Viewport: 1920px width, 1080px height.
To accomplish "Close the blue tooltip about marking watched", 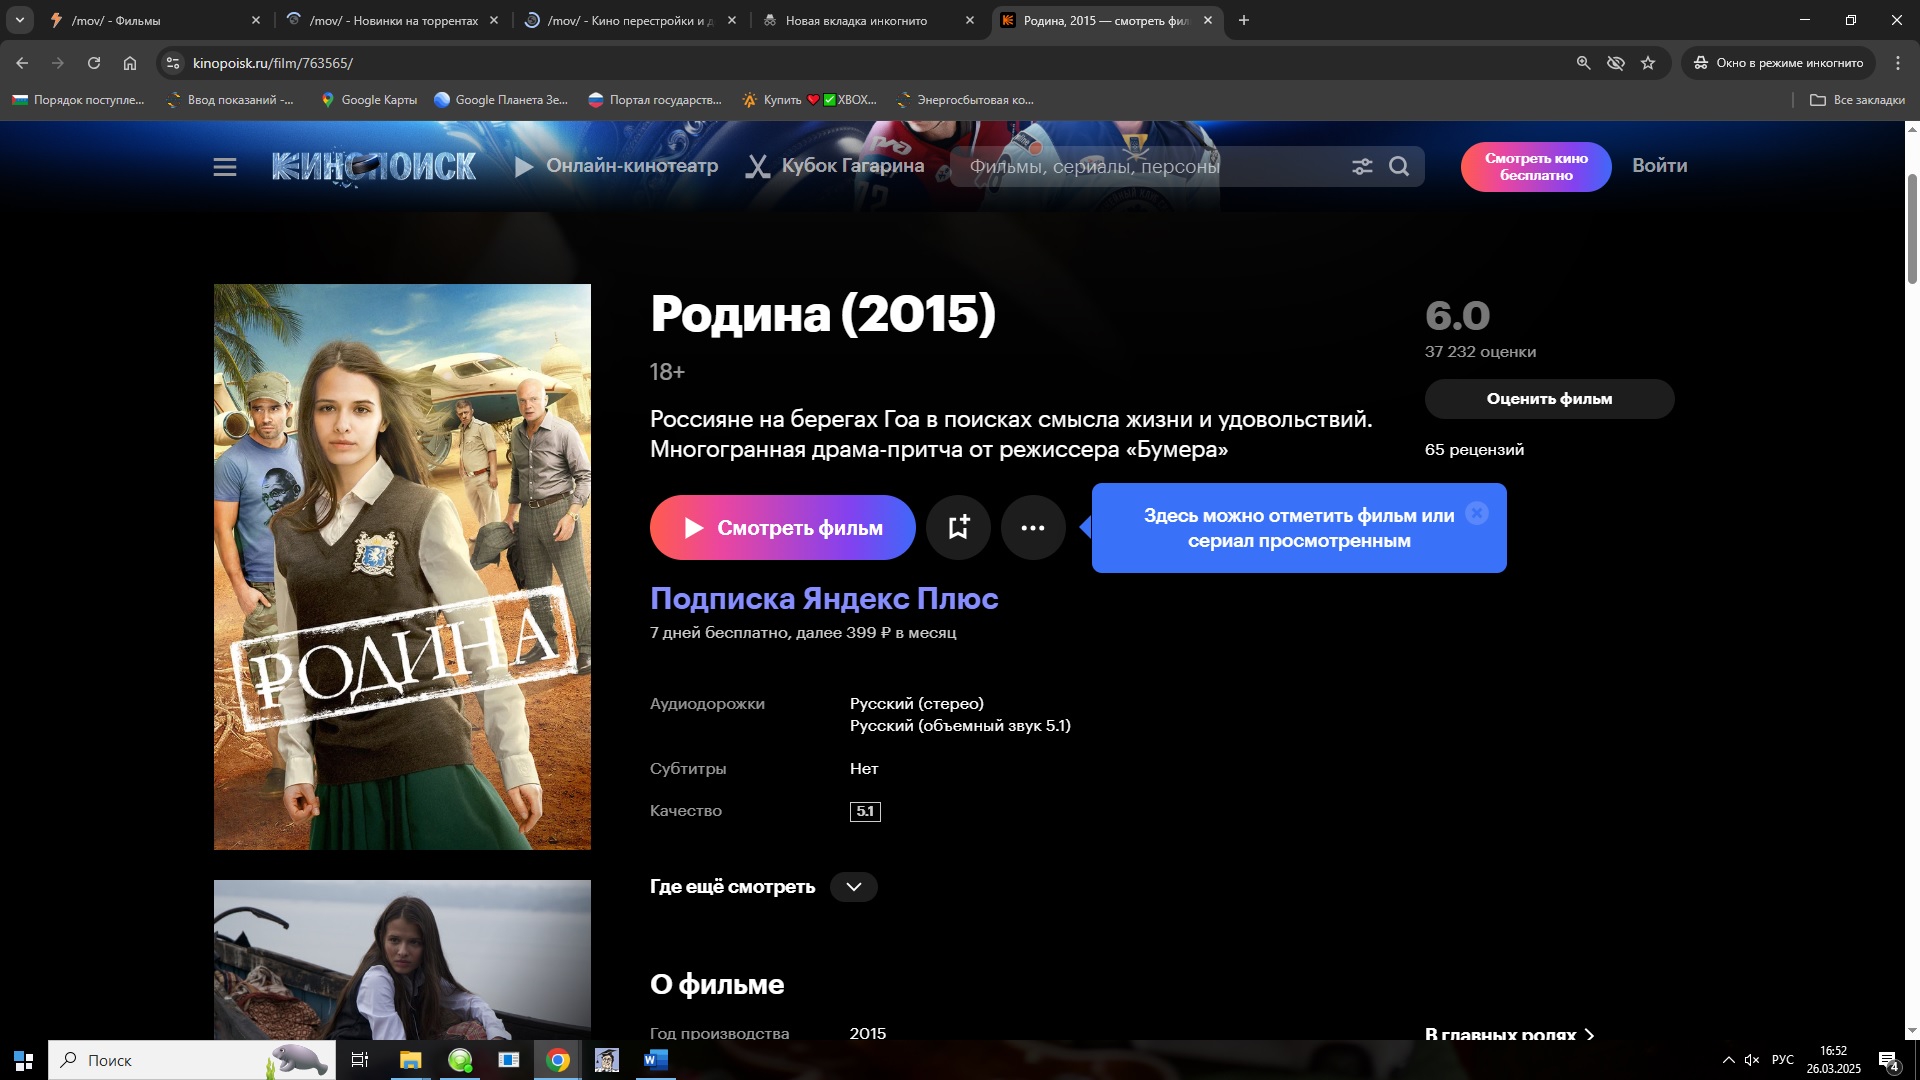I will coord(1477,514).
